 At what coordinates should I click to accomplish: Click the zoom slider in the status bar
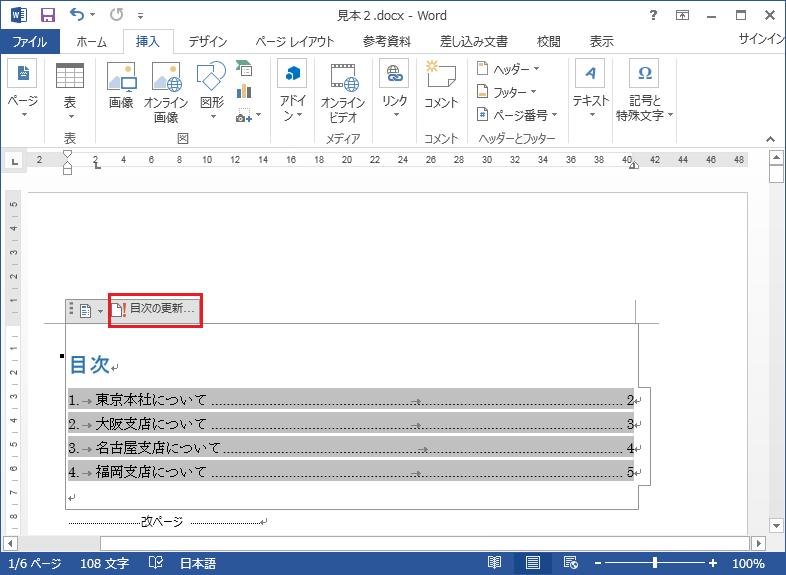pos(655,563)
